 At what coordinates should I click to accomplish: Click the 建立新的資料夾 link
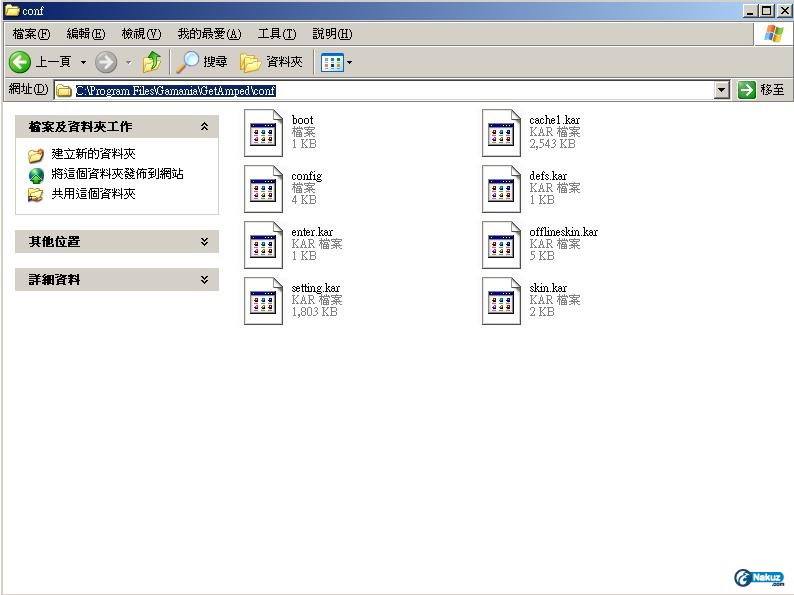pyautogui.click(x=93, y=154)
